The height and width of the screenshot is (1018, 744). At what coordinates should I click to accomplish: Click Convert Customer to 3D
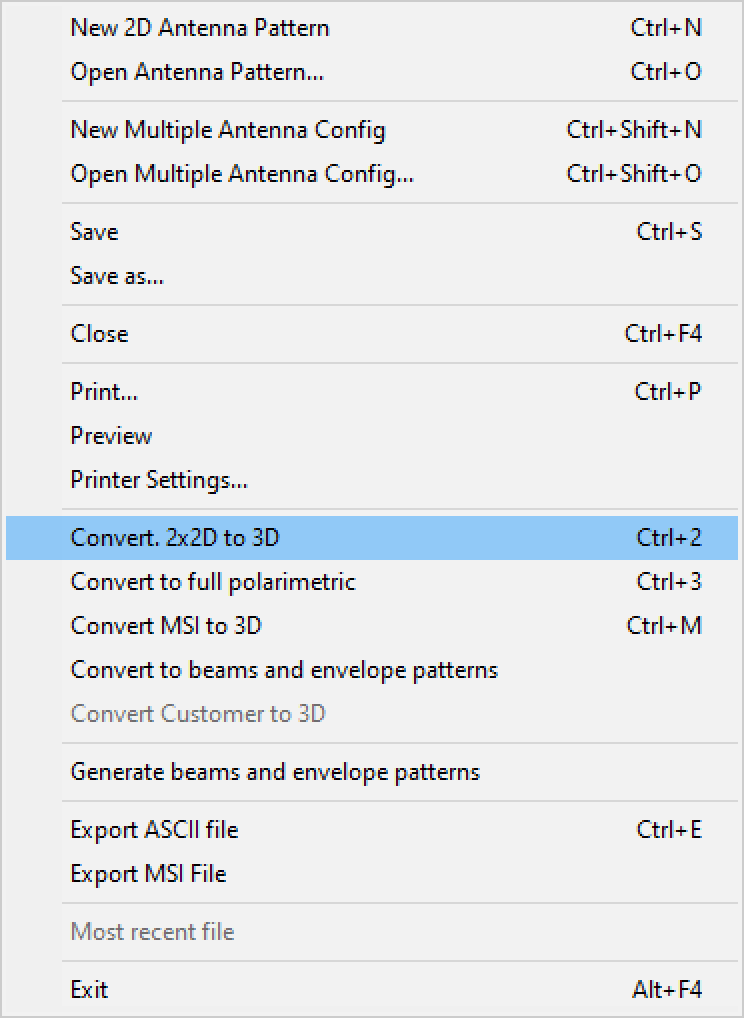198,714
